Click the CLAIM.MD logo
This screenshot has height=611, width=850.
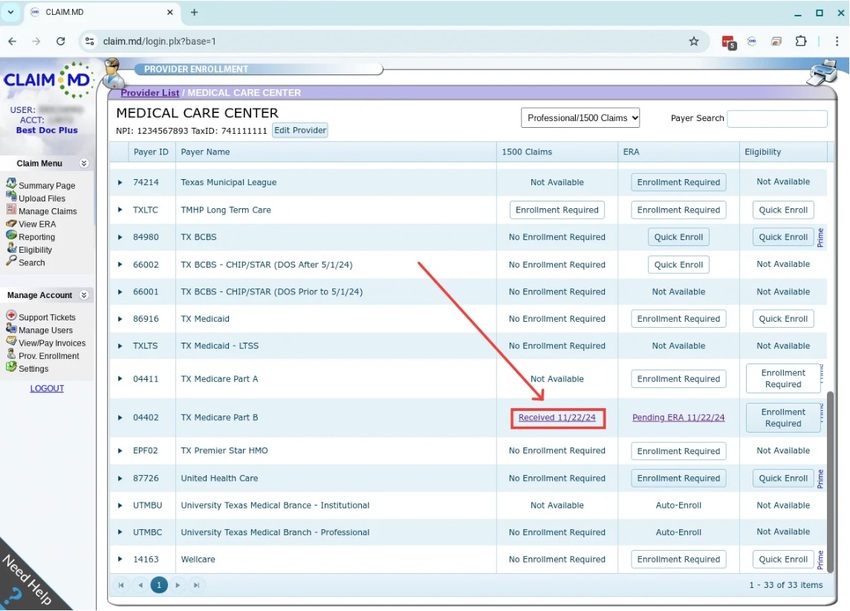(x=48, y=80)
